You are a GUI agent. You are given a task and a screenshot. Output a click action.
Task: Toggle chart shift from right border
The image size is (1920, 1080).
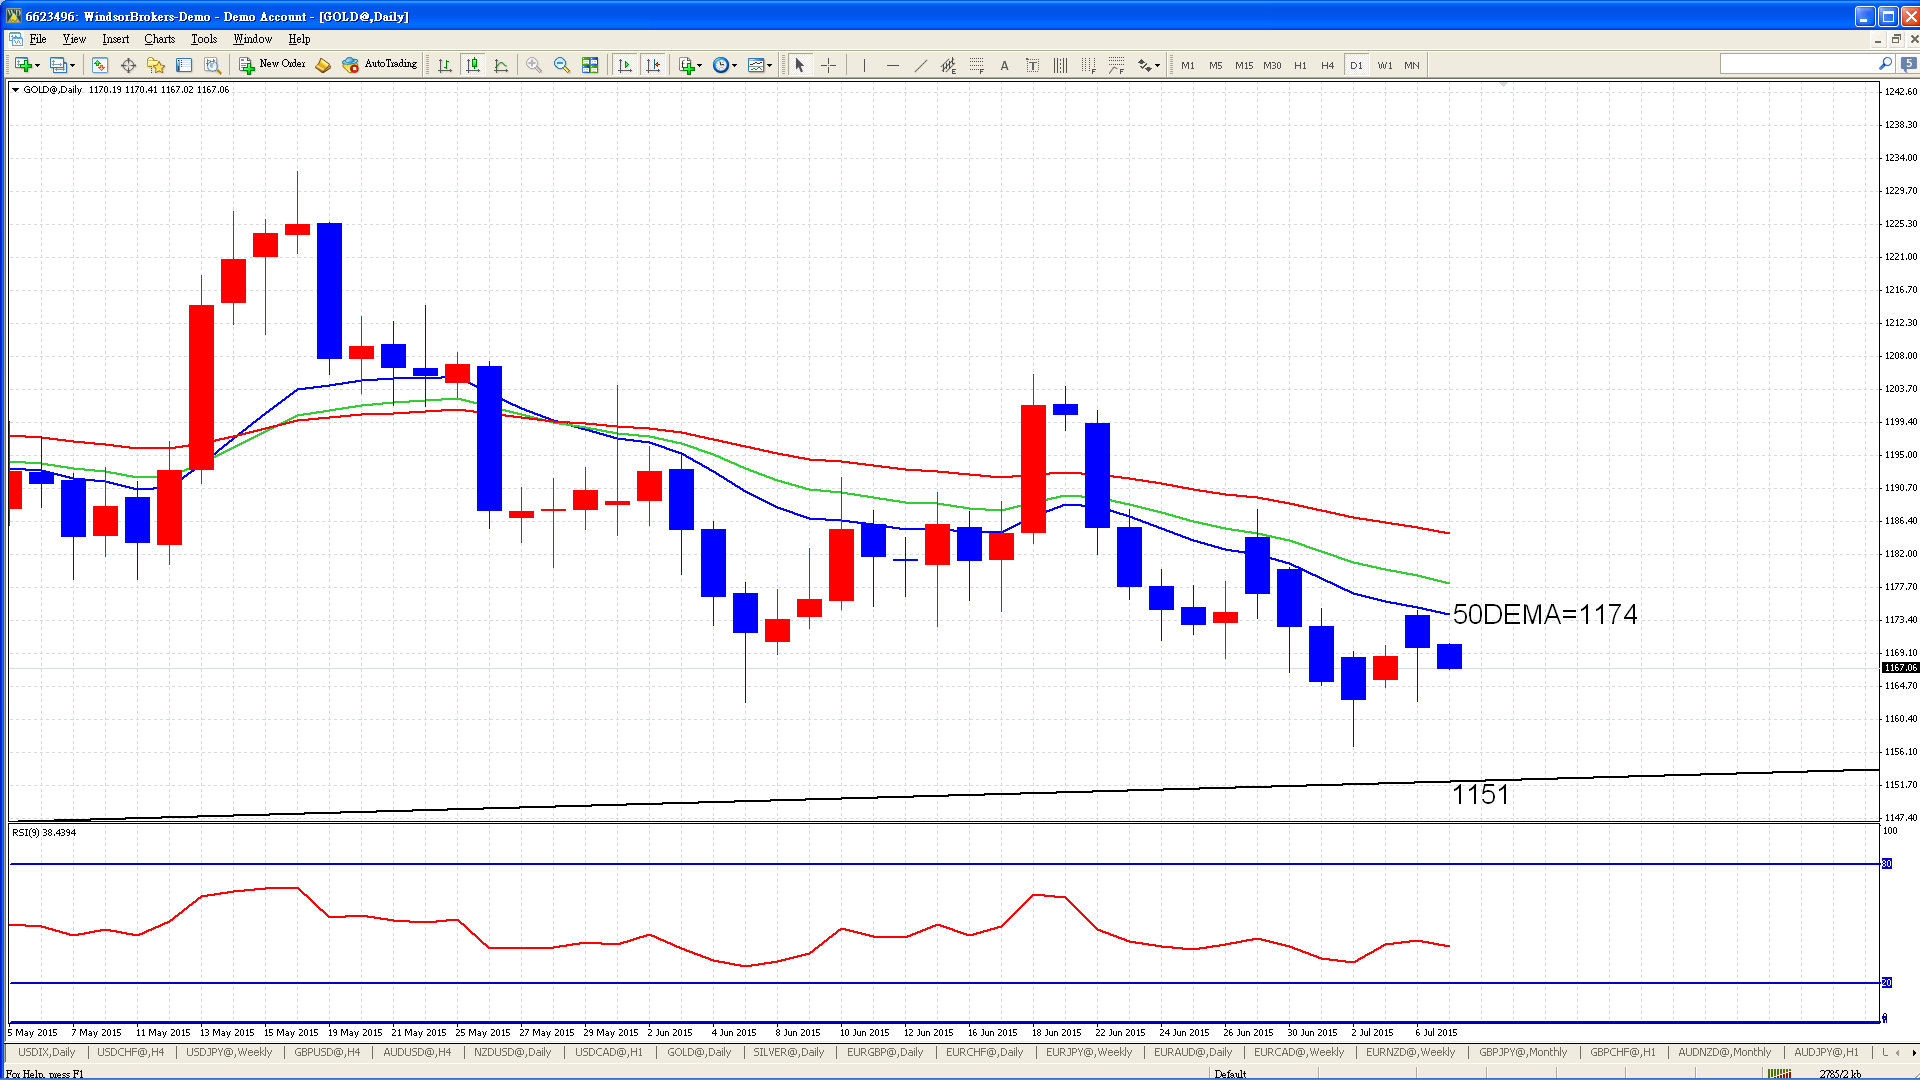[x=653, y=65]
